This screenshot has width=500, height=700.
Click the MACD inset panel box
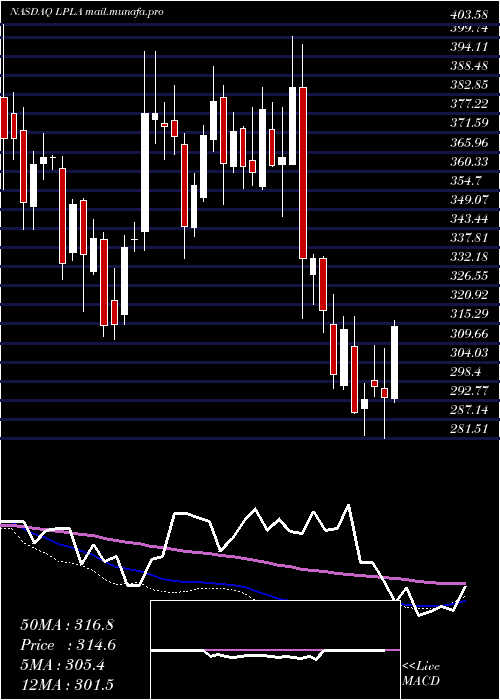click(275, 650)
